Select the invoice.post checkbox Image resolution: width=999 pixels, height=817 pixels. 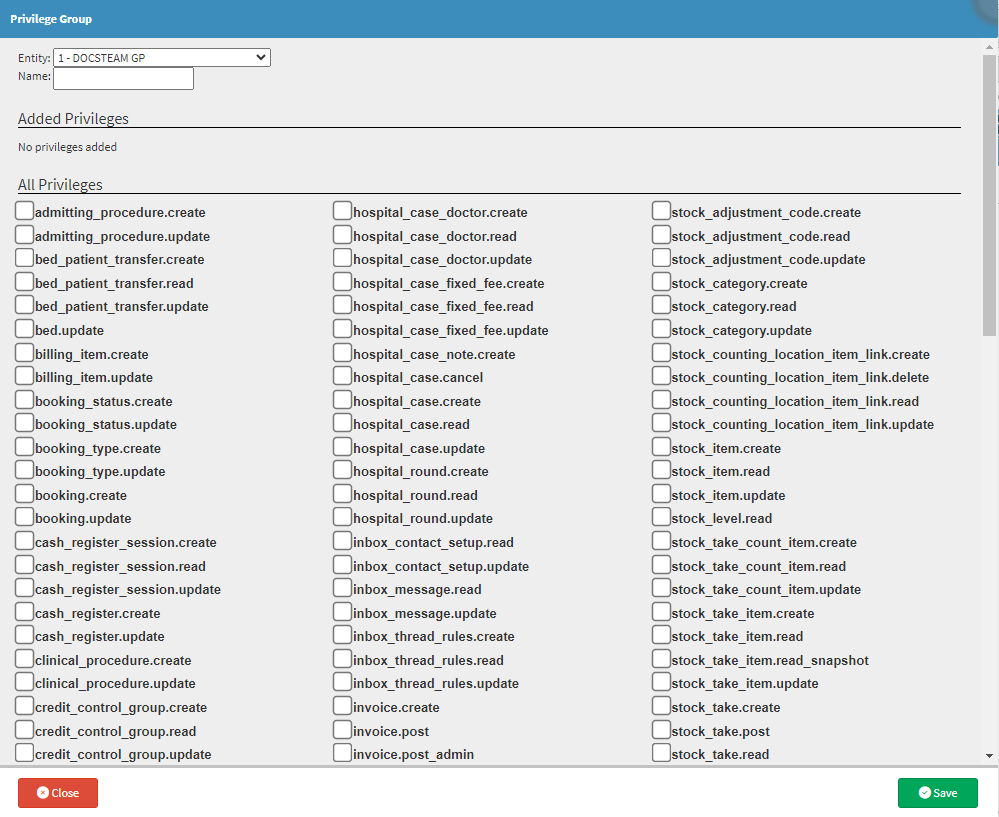click(342, 730)
